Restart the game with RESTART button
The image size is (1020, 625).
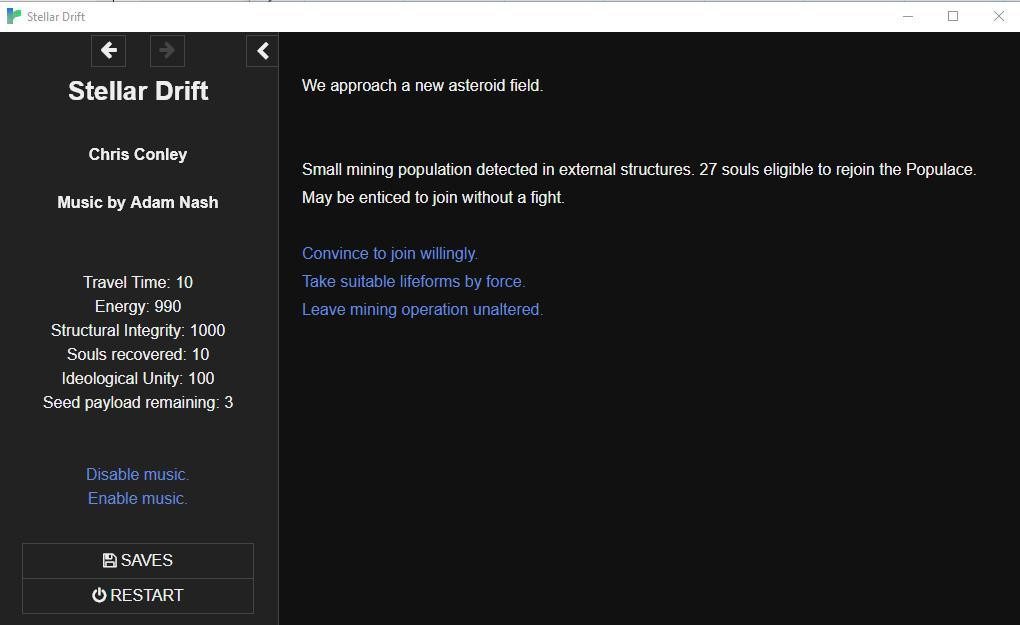pos(138,595)
